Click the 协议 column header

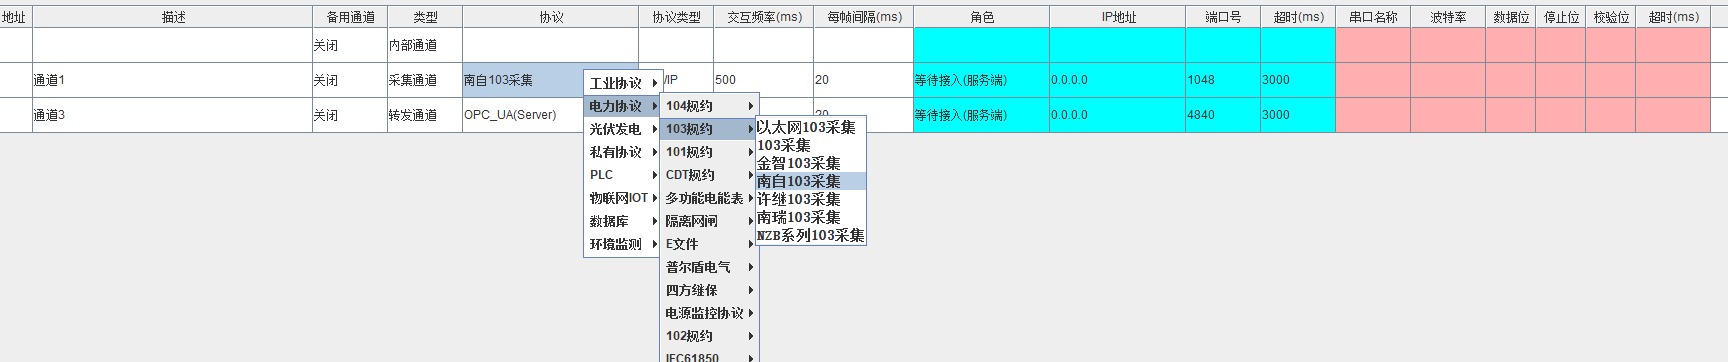[551, 17]
